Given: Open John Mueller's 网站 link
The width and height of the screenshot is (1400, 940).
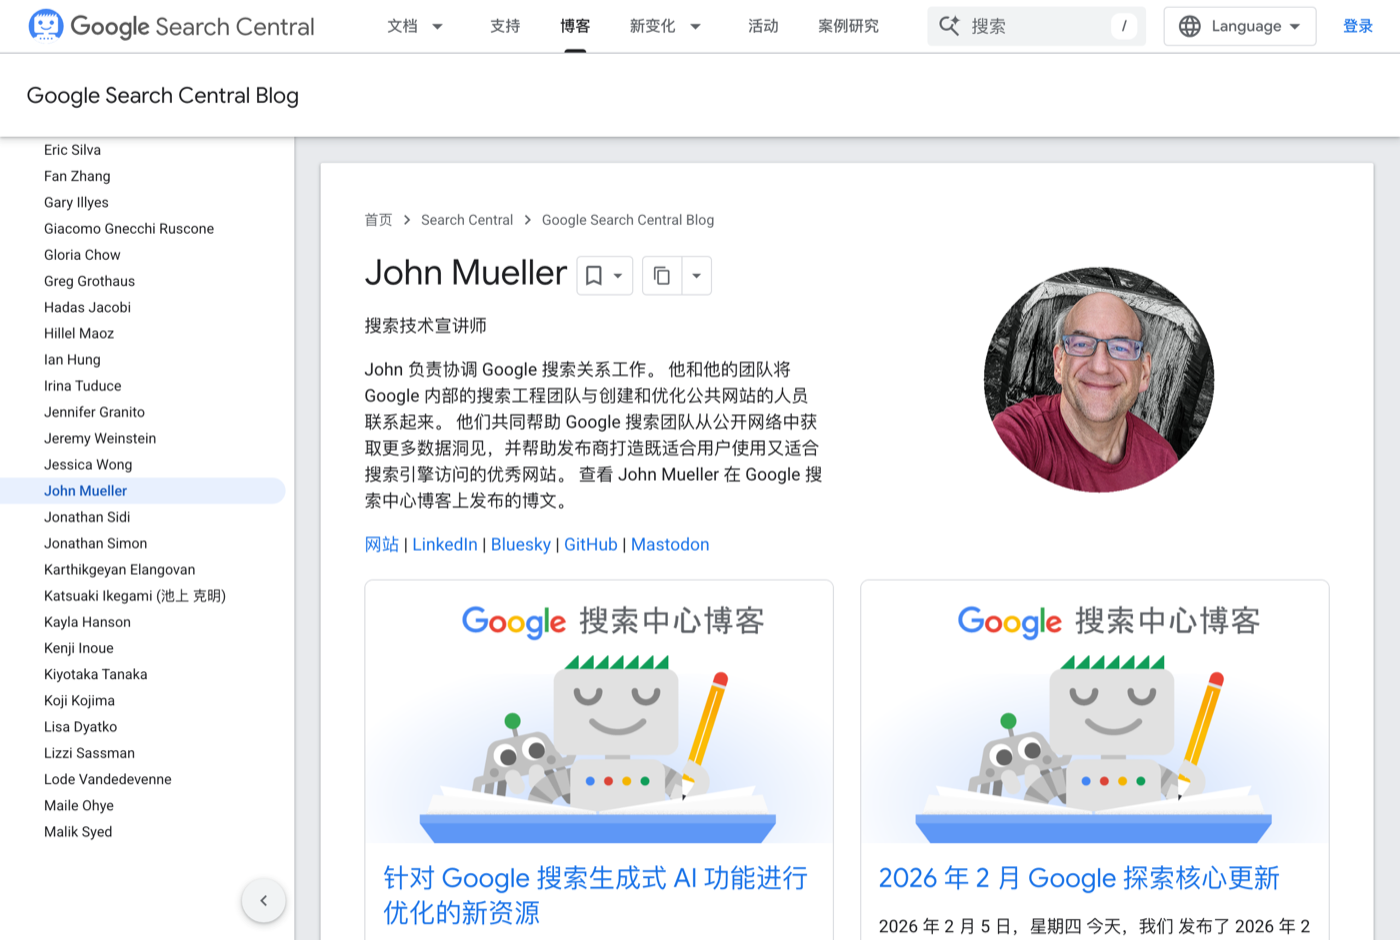Looking at the screenshot, I should click(382, 544).
